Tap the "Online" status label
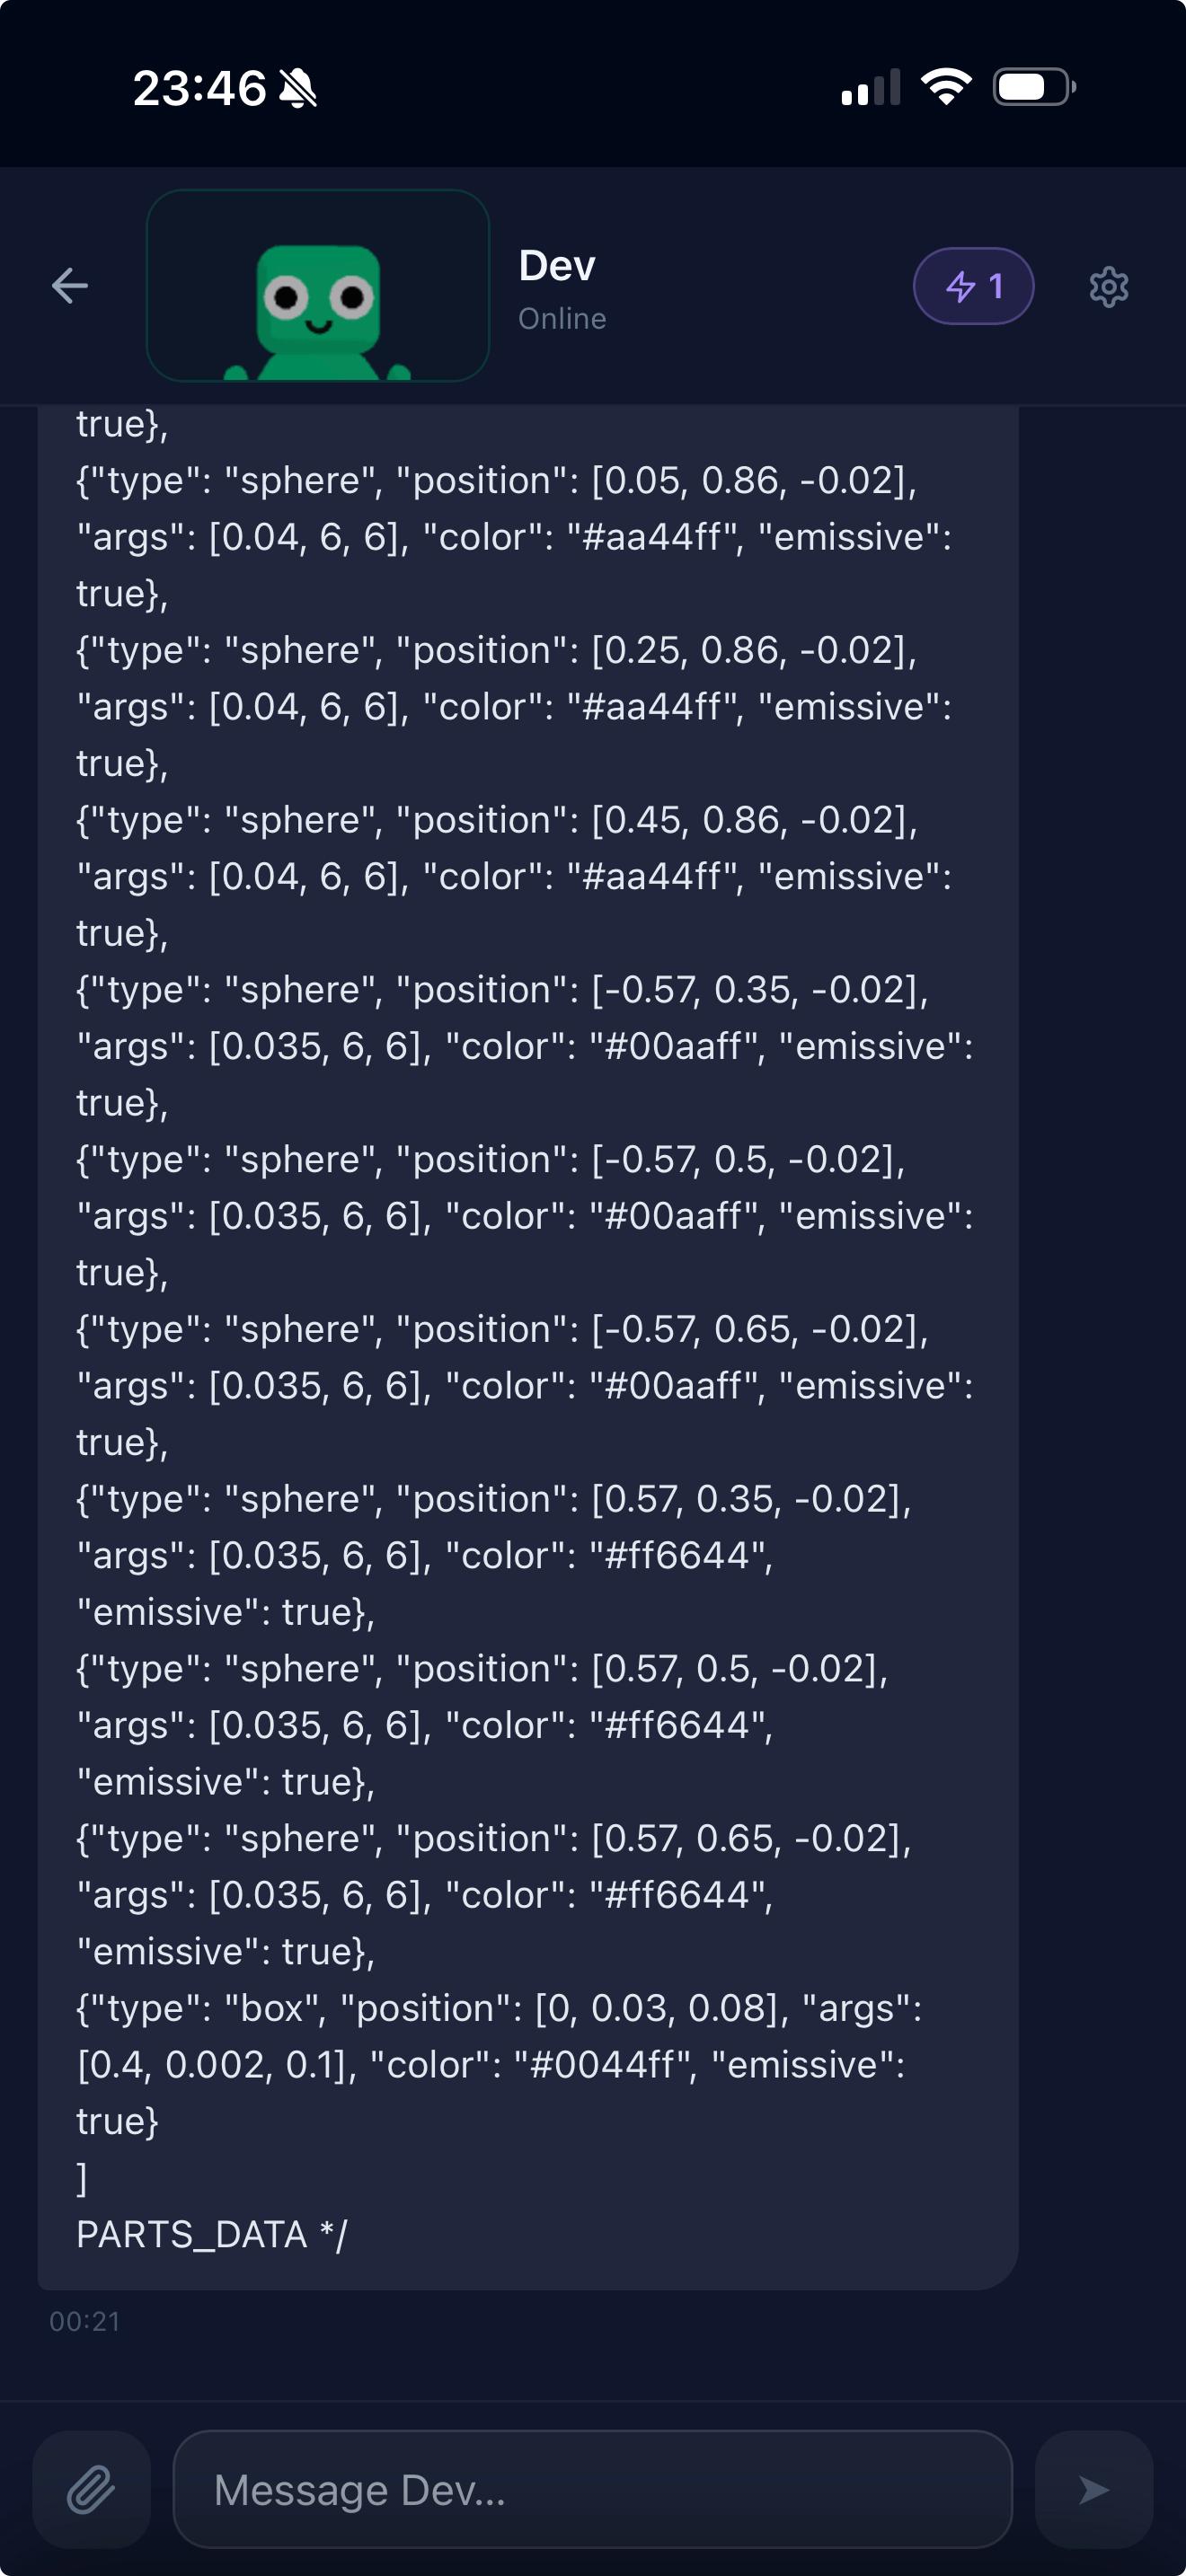Screen dimensions: 1186x2576 tap(562, 319)
